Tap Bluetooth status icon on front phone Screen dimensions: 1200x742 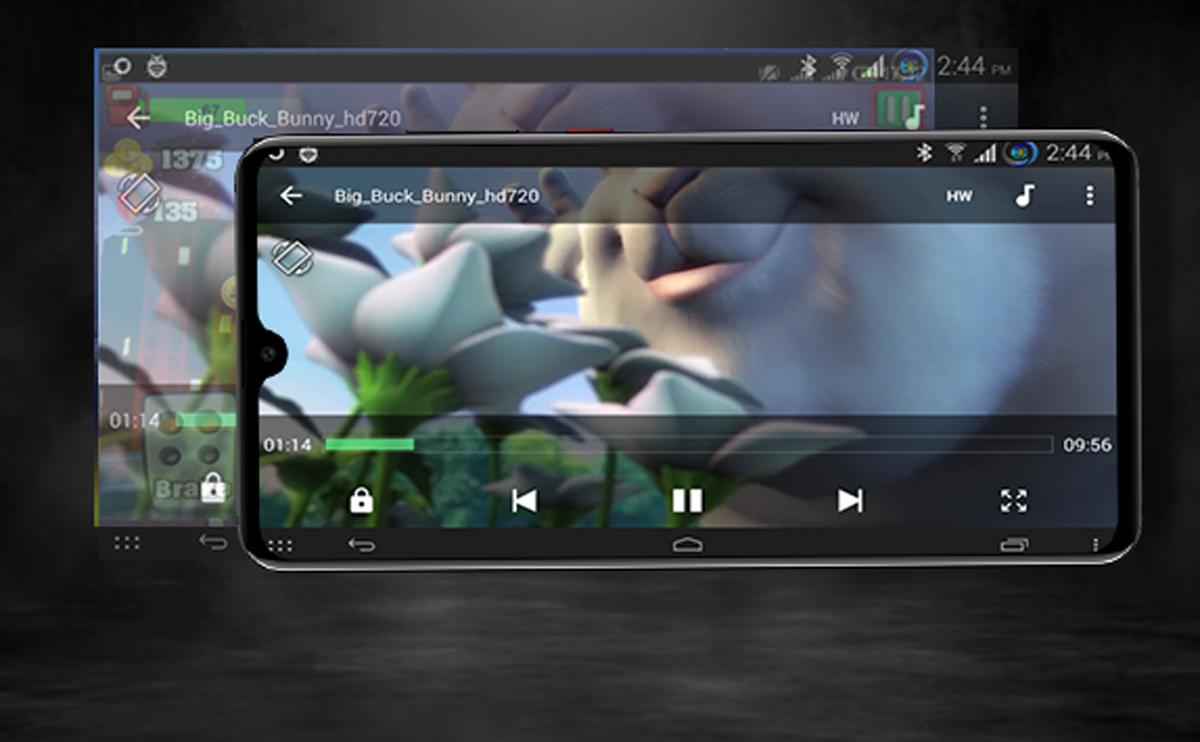coord(925,153)
